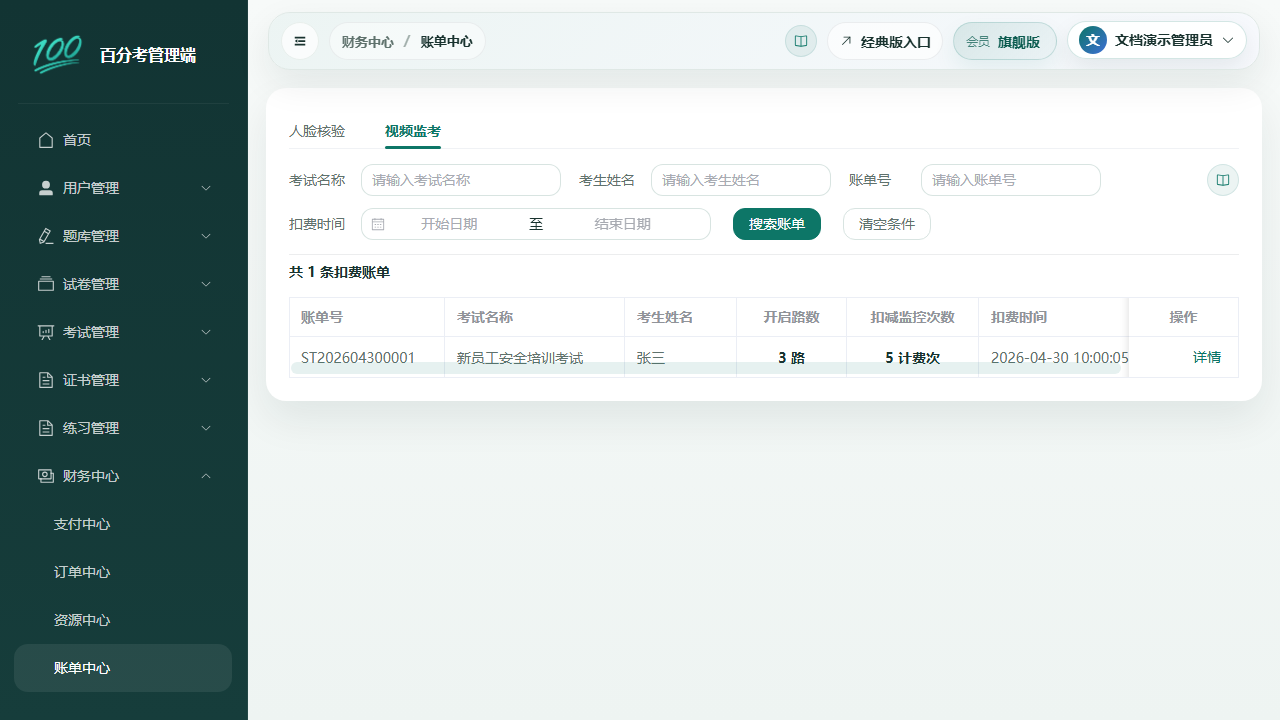Click the 100 logo icon in sidebar
1280x720 pixels.
pos(57,55)
